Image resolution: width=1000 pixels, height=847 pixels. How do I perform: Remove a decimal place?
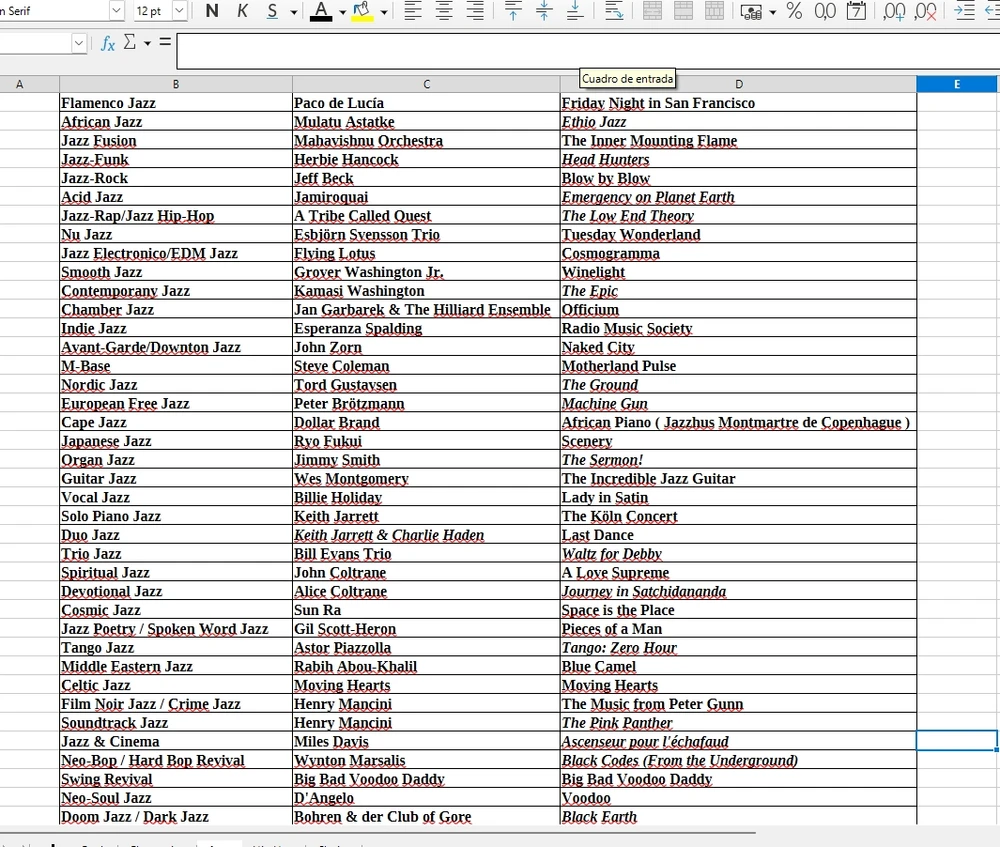(x=925, y=11)
